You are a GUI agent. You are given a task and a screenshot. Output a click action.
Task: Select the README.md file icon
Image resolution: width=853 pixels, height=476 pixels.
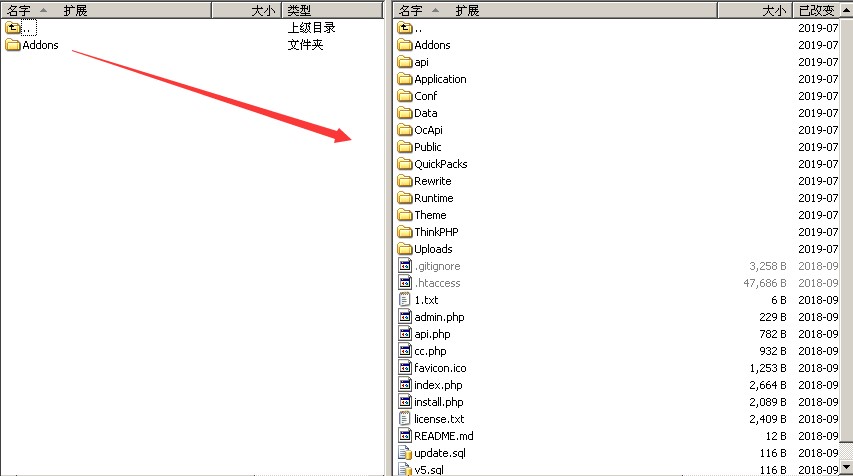click(405, 436)
